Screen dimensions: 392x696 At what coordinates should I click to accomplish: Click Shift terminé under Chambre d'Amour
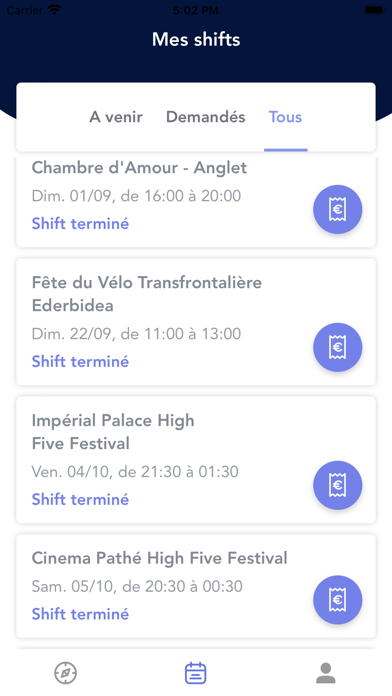(80, 223)
